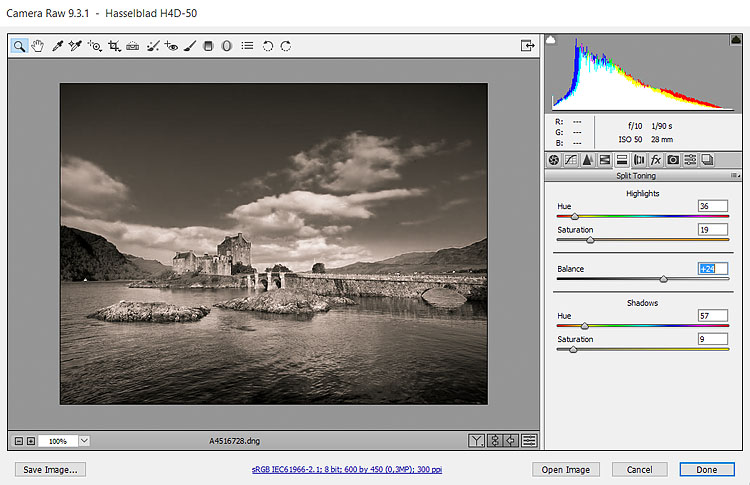This screenshot has width=750, height=485.
Task: Open before/after preview view options
Action: click(477, 440)
